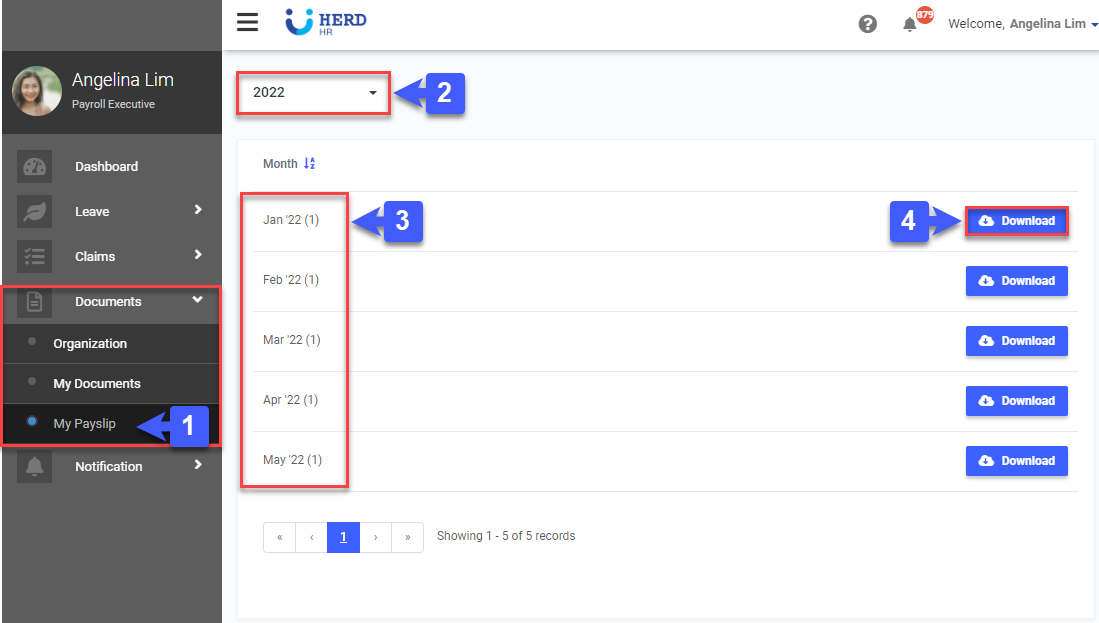Download the Mar '22 payslip
Viewport: 1099px width, 623px height.
(1016, 341)
